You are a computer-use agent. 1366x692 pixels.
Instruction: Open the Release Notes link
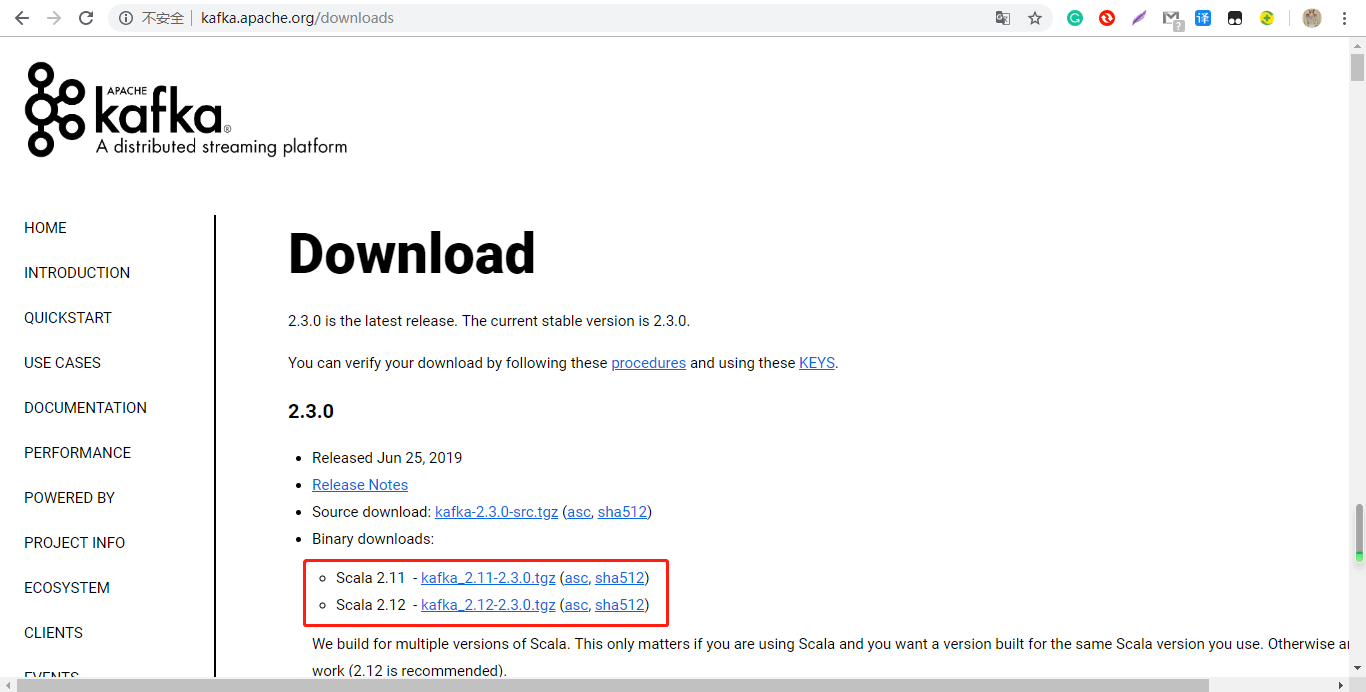[x=360, y=485]
